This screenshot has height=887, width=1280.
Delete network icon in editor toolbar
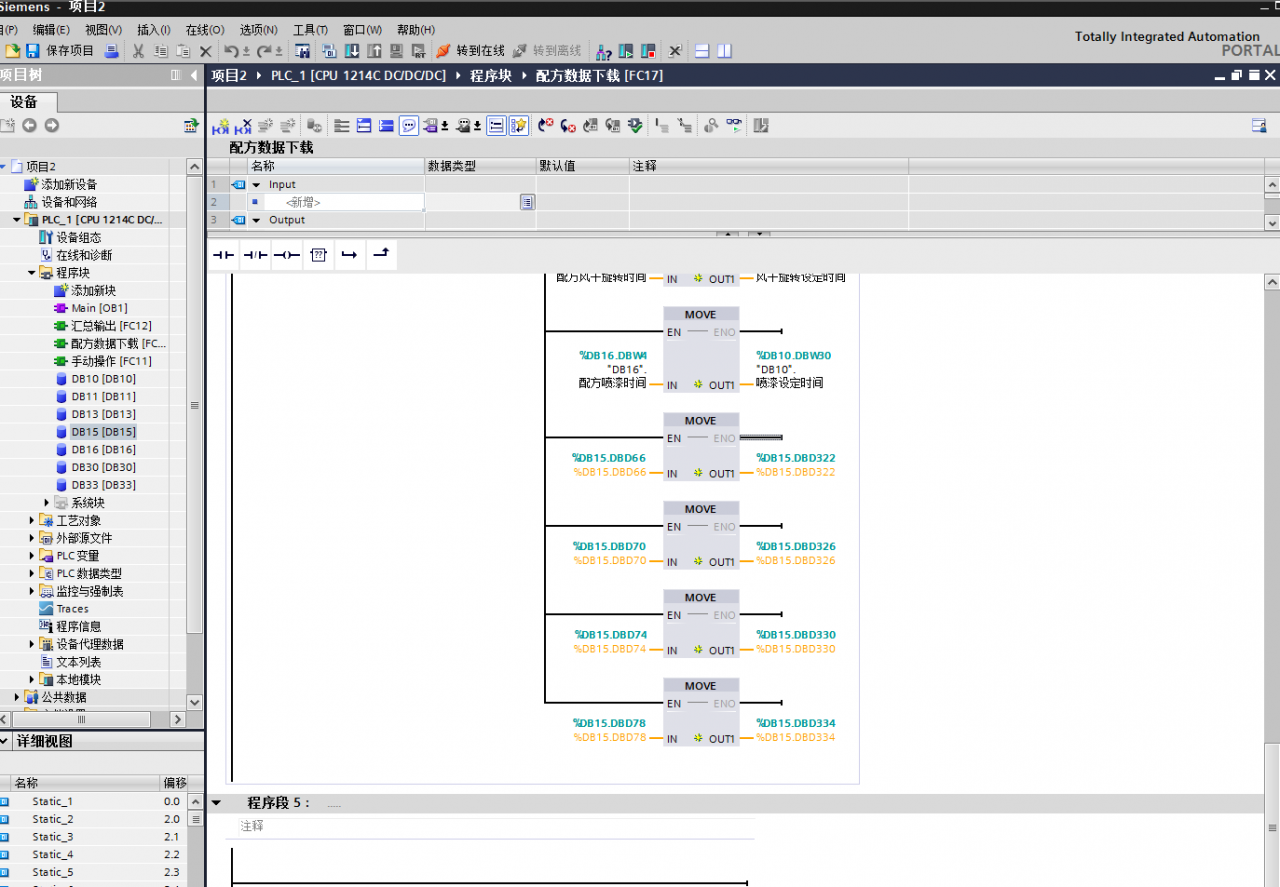point(243,126)
